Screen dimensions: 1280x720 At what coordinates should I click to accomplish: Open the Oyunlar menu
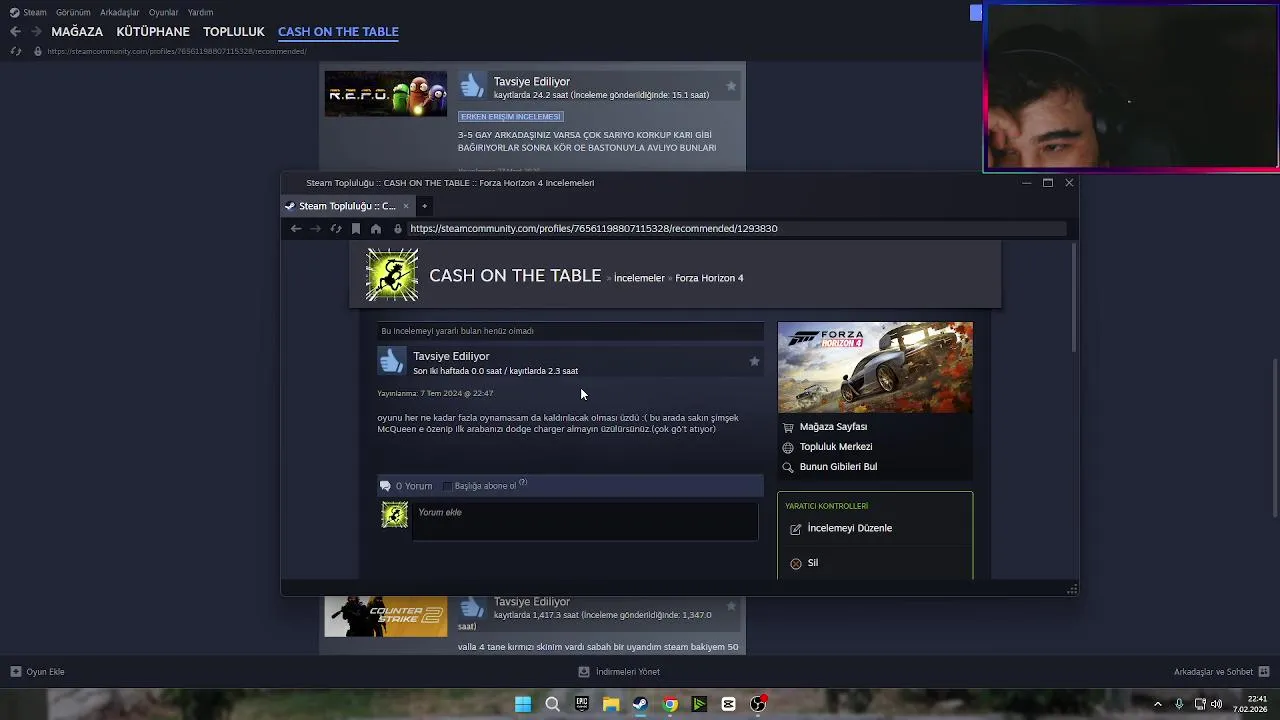point(164,12)
